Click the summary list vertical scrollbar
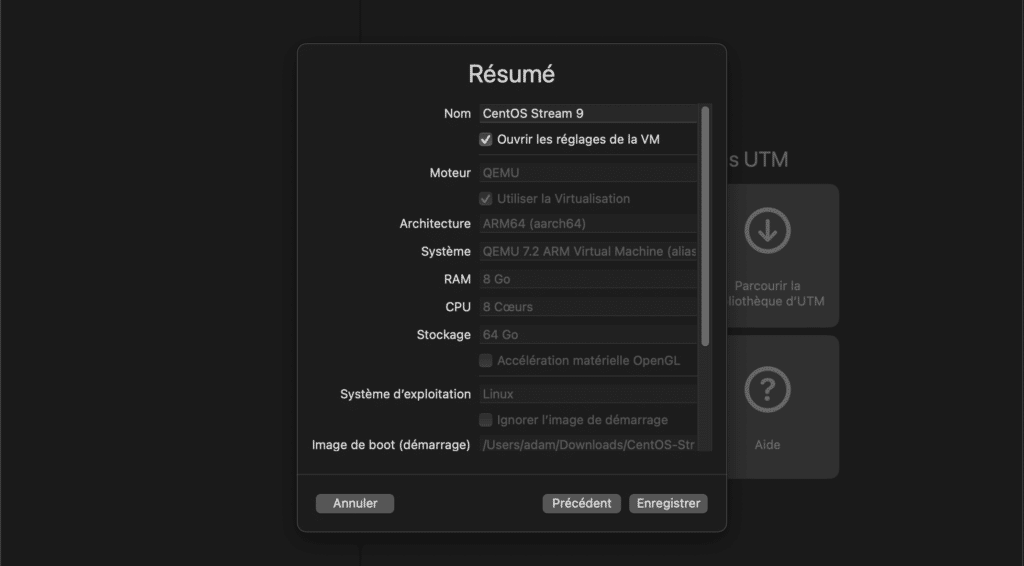Viewport: 1024px width, 566px height. pos(705,226)
